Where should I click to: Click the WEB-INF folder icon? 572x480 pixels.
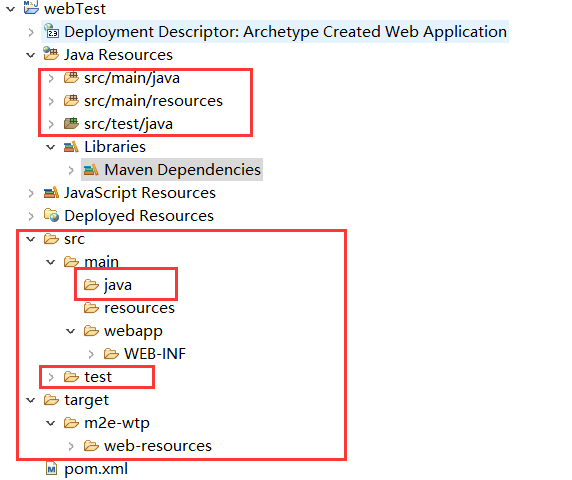pyautogui.click(x=111, y=353)
